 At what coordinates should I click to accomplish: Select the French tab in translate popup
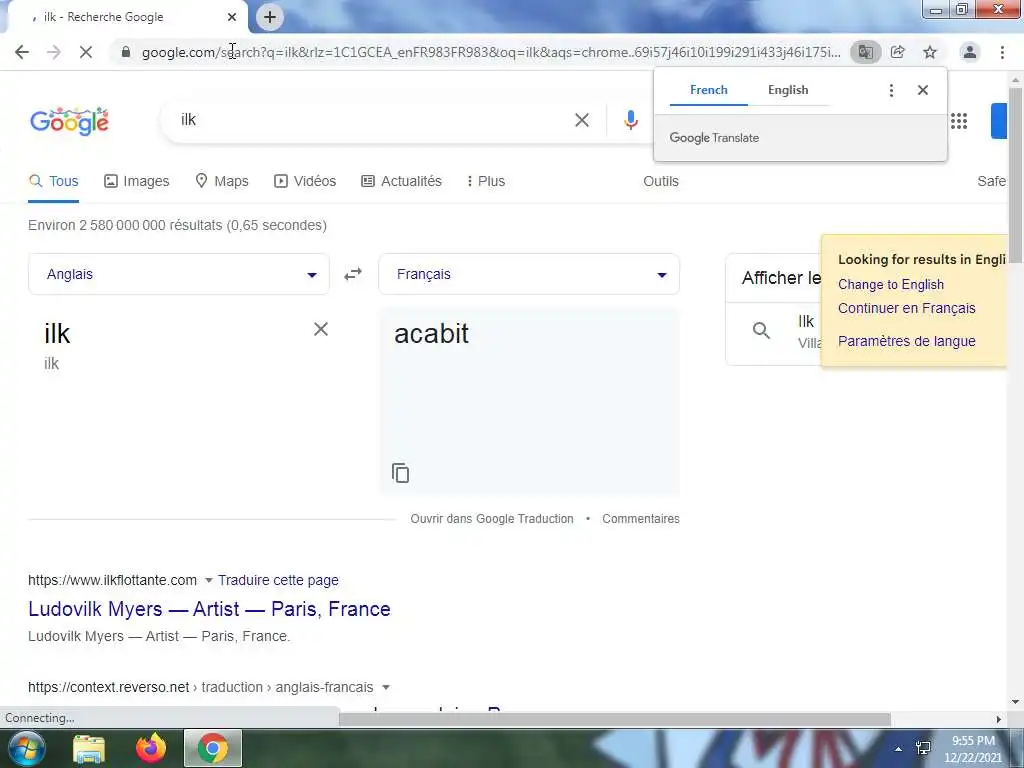pyautogui.click(x=709, y=90)
